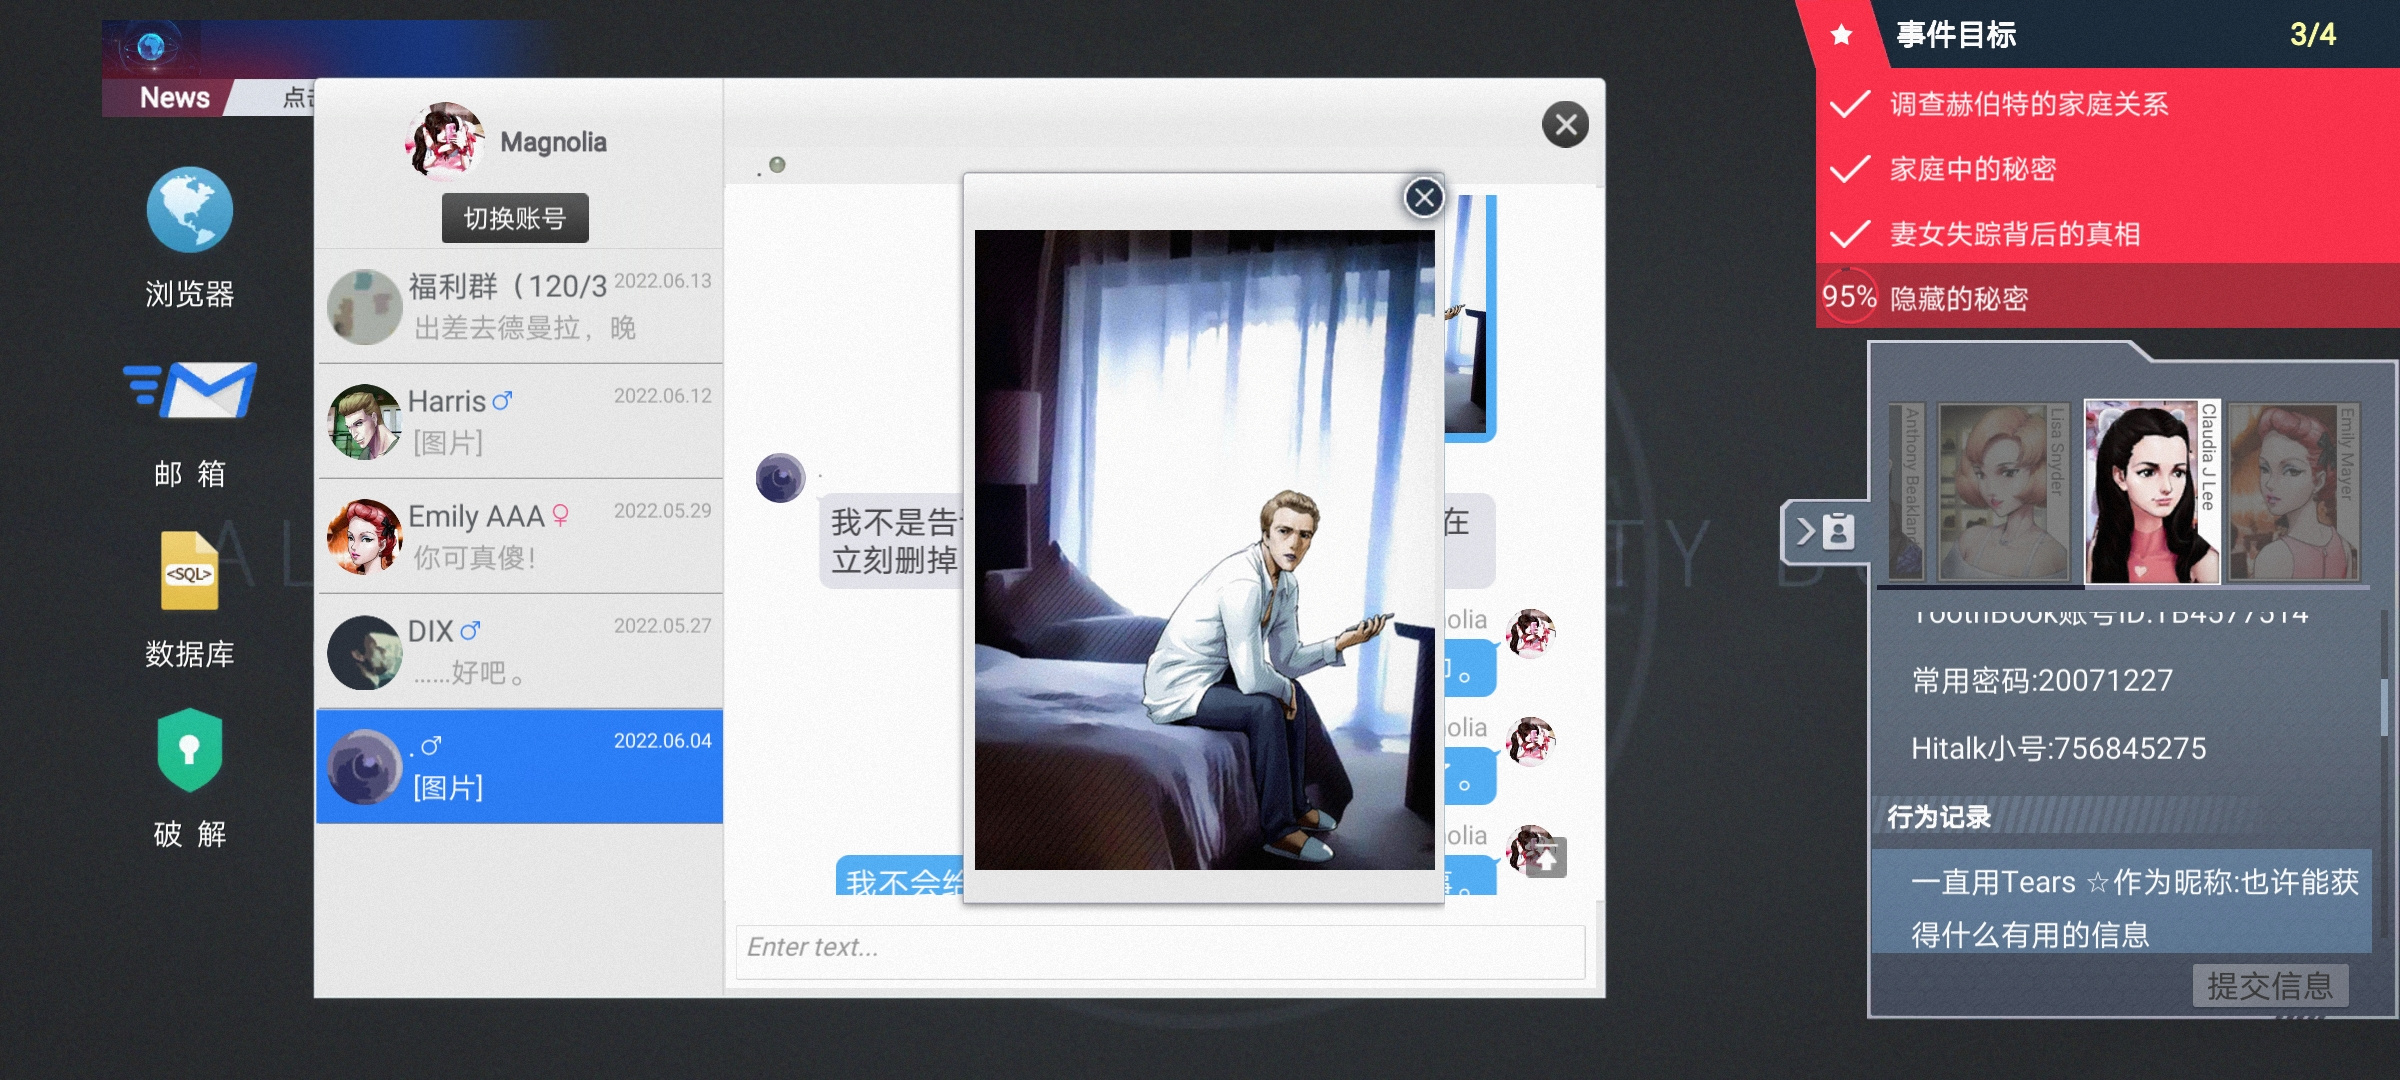
Task: Select the Claudia J Lee character card
Action: point(2152,491)
